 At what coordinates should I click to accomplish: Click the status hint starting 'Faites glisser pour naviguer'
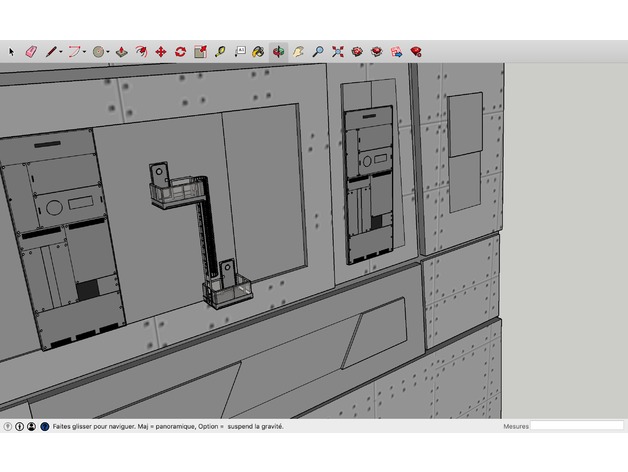pos(168,427)
